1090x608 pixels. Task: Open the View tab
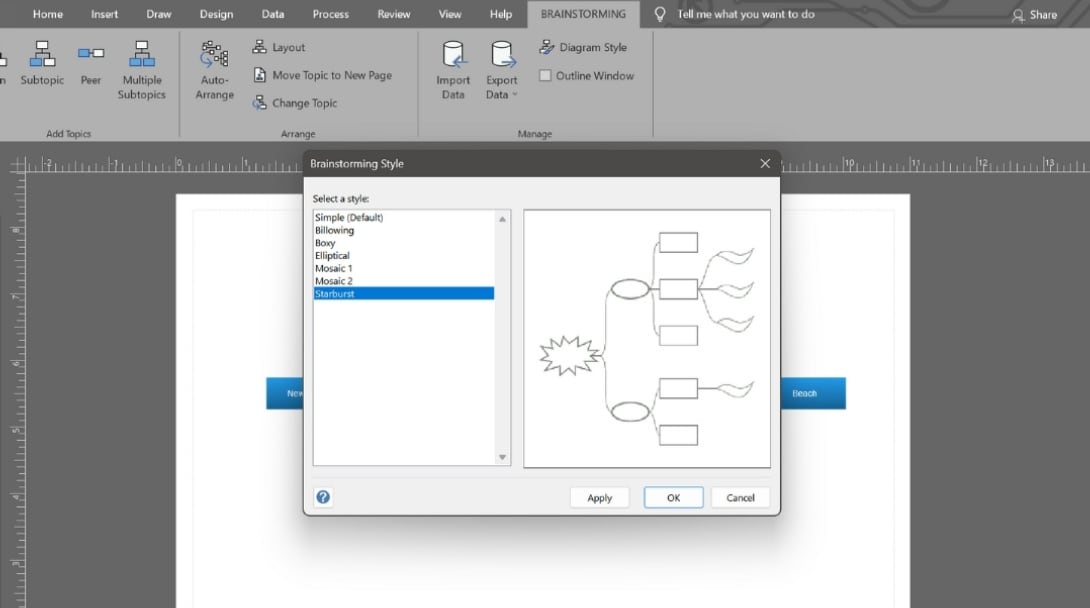coord(450,14)
